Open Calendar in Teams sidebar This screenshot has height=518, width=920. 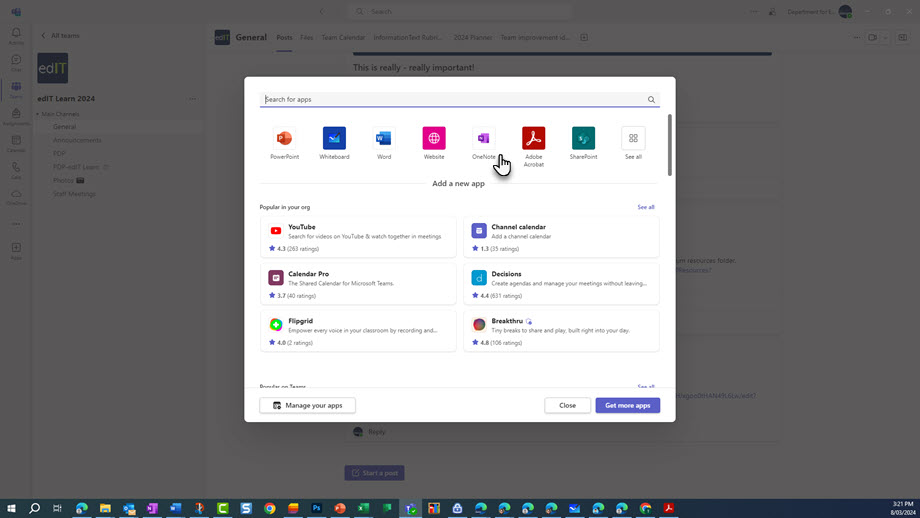(x=16, y=144)
